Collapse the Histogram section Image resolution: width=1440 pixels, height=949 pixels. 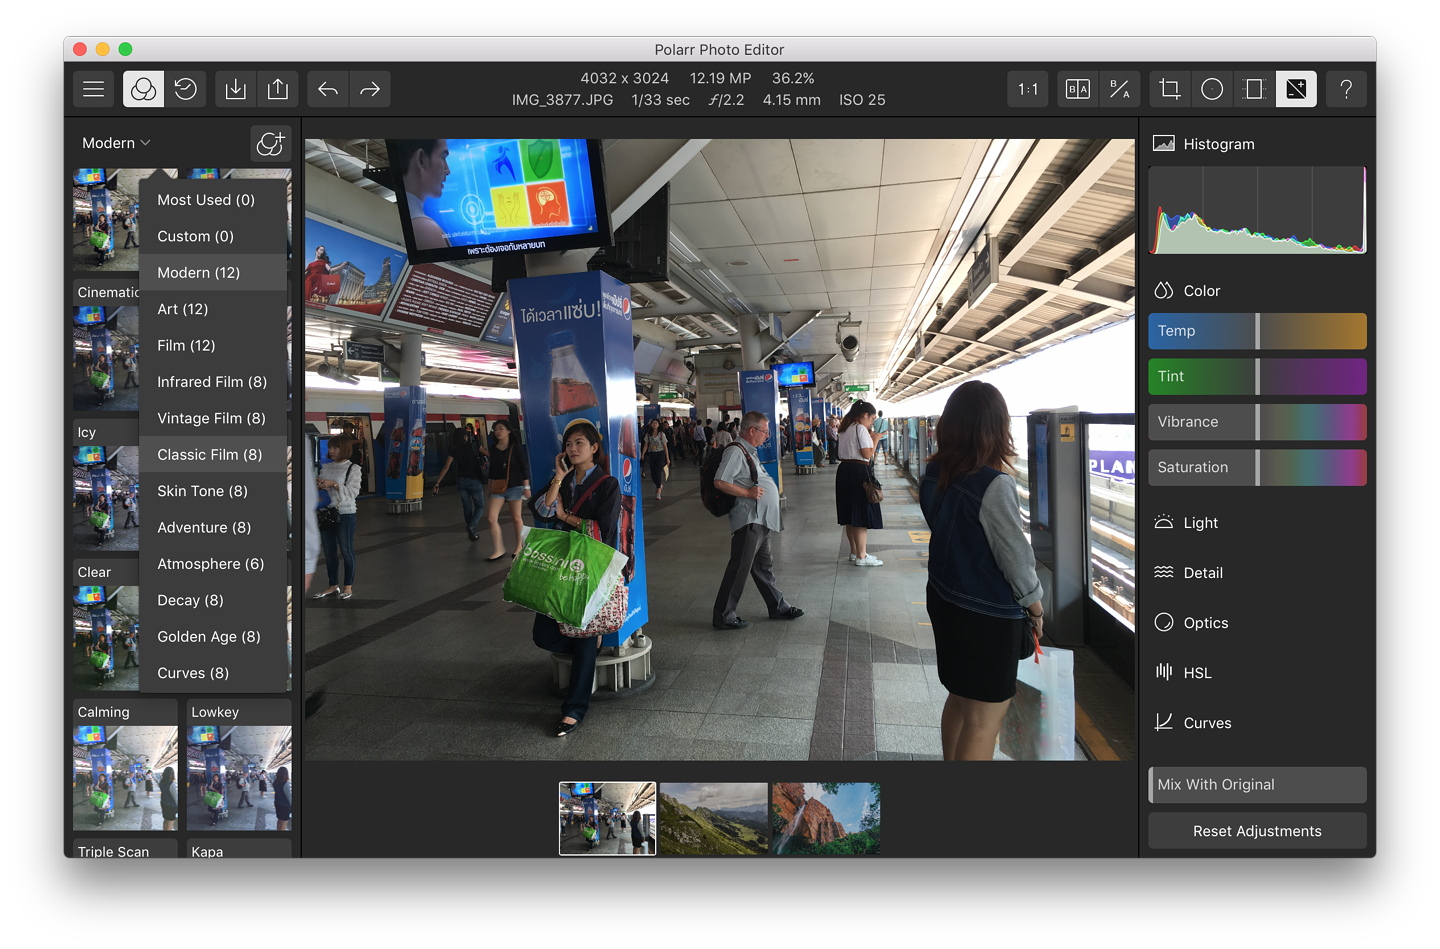coord(1204,144)
